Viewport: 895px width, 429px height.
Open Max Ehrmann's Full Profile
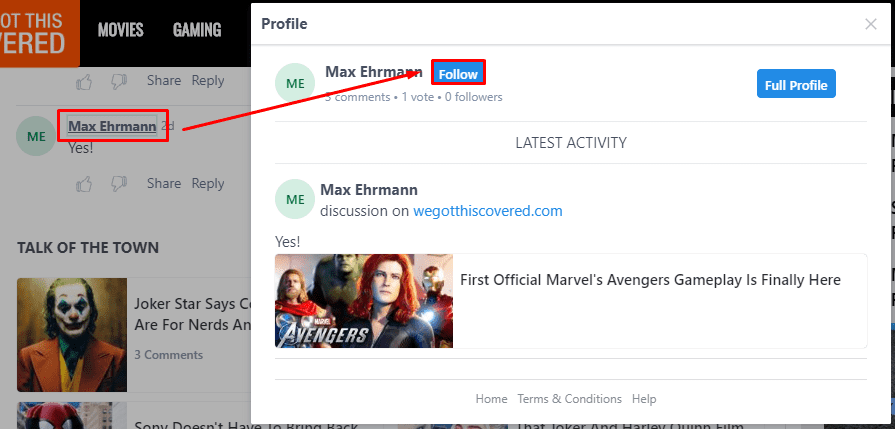click(795, 85)
